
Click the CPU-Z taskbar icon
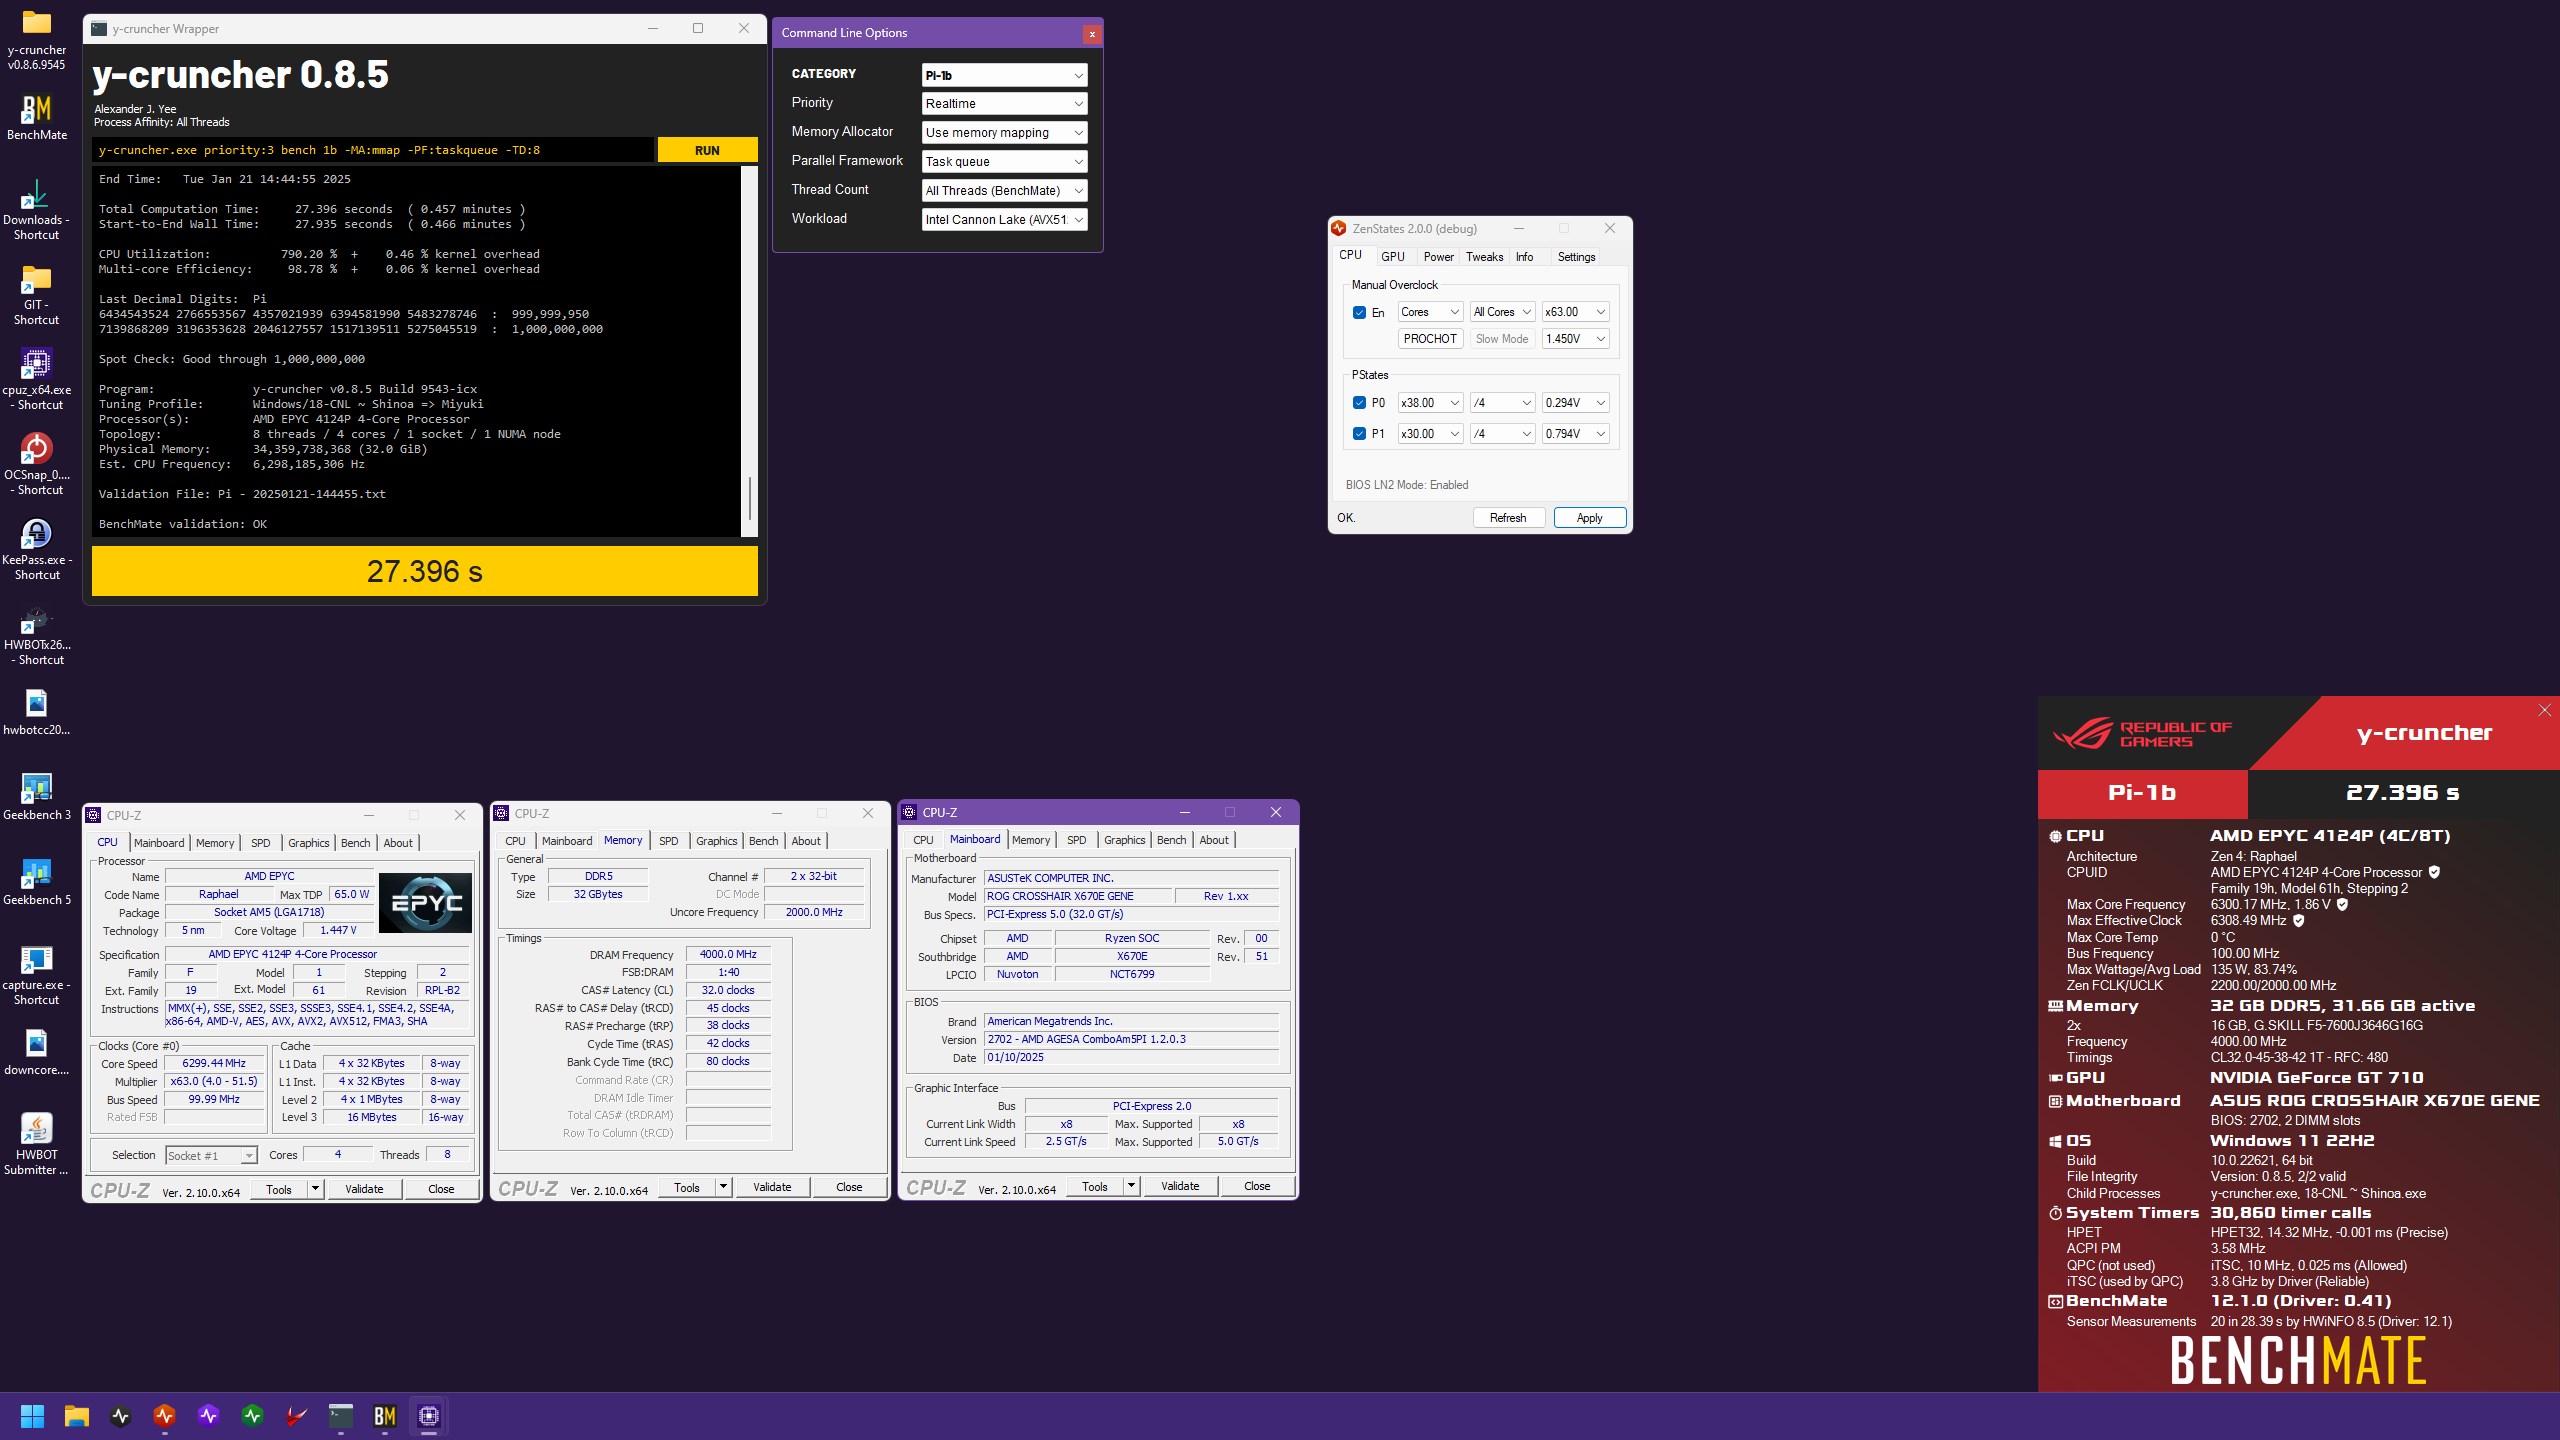tap(428, 1416)
